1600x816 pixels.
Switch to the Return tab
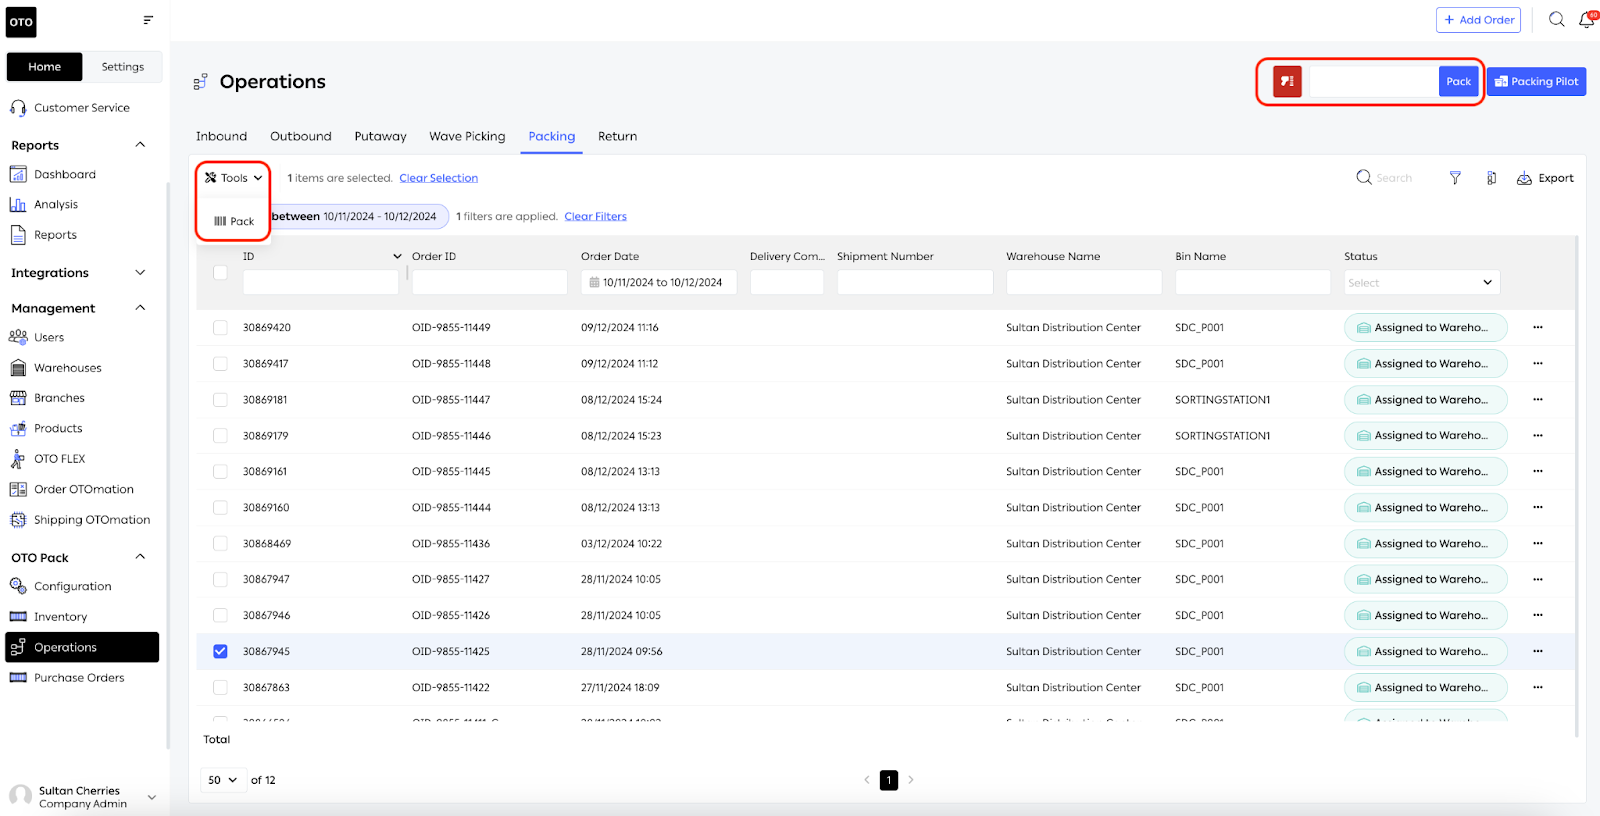tap(617, 137)
